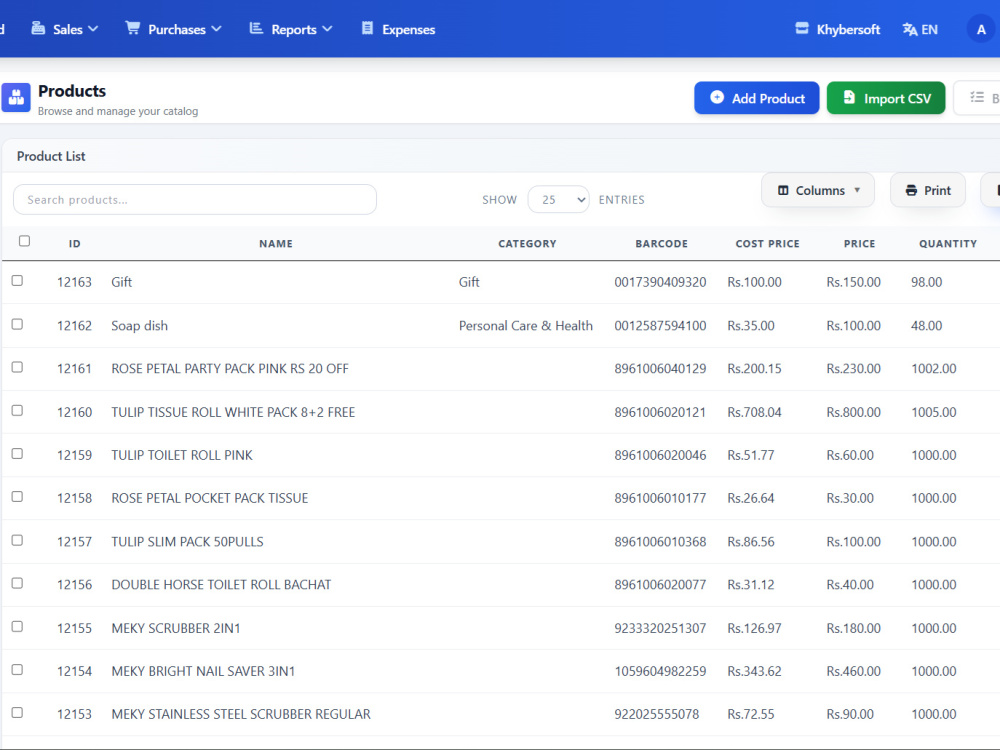Click the plus icon on Add Product
This screenshot has height=750, width=1000.
(x=717, y=98)
